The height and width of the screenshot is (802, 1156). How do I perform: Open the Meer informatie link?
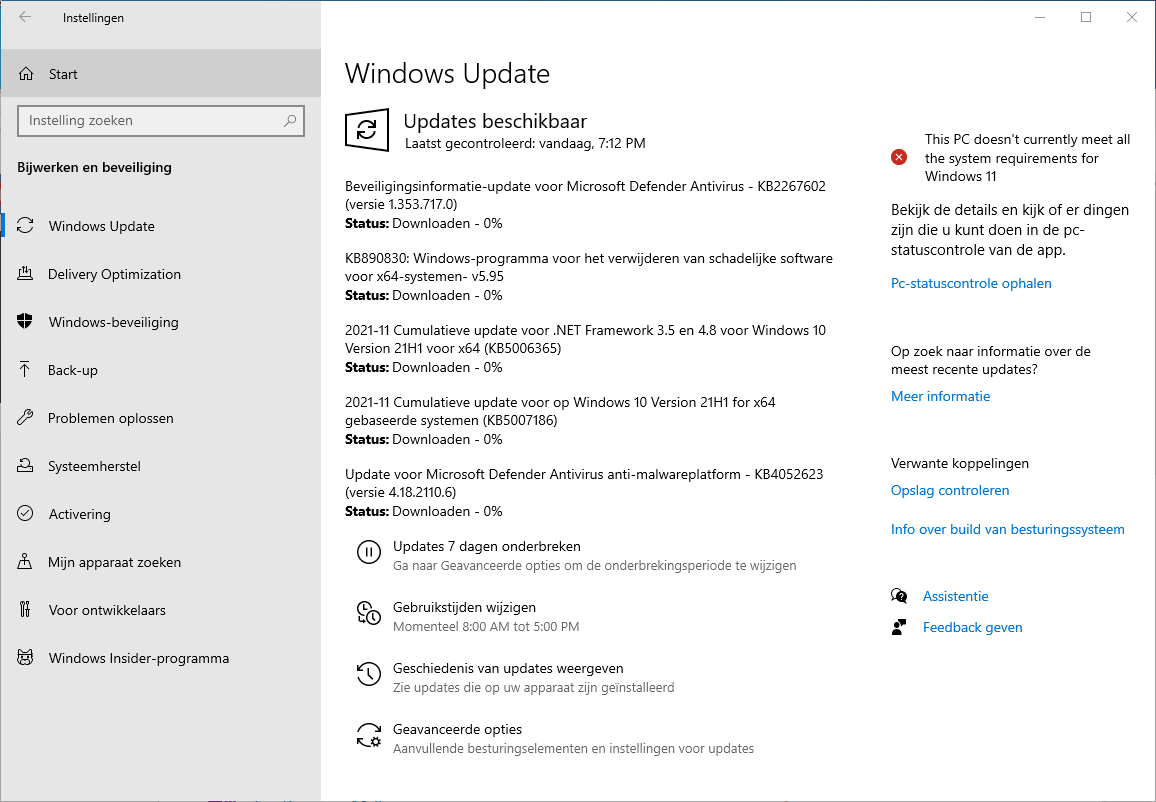pos(940,396)
